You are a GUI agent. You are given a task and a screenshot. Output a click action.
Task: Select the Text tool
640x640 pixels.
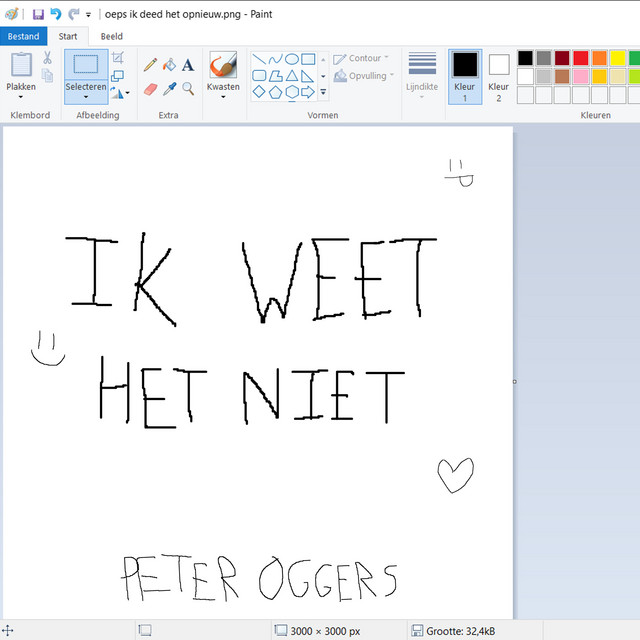(x=188, y=65)
